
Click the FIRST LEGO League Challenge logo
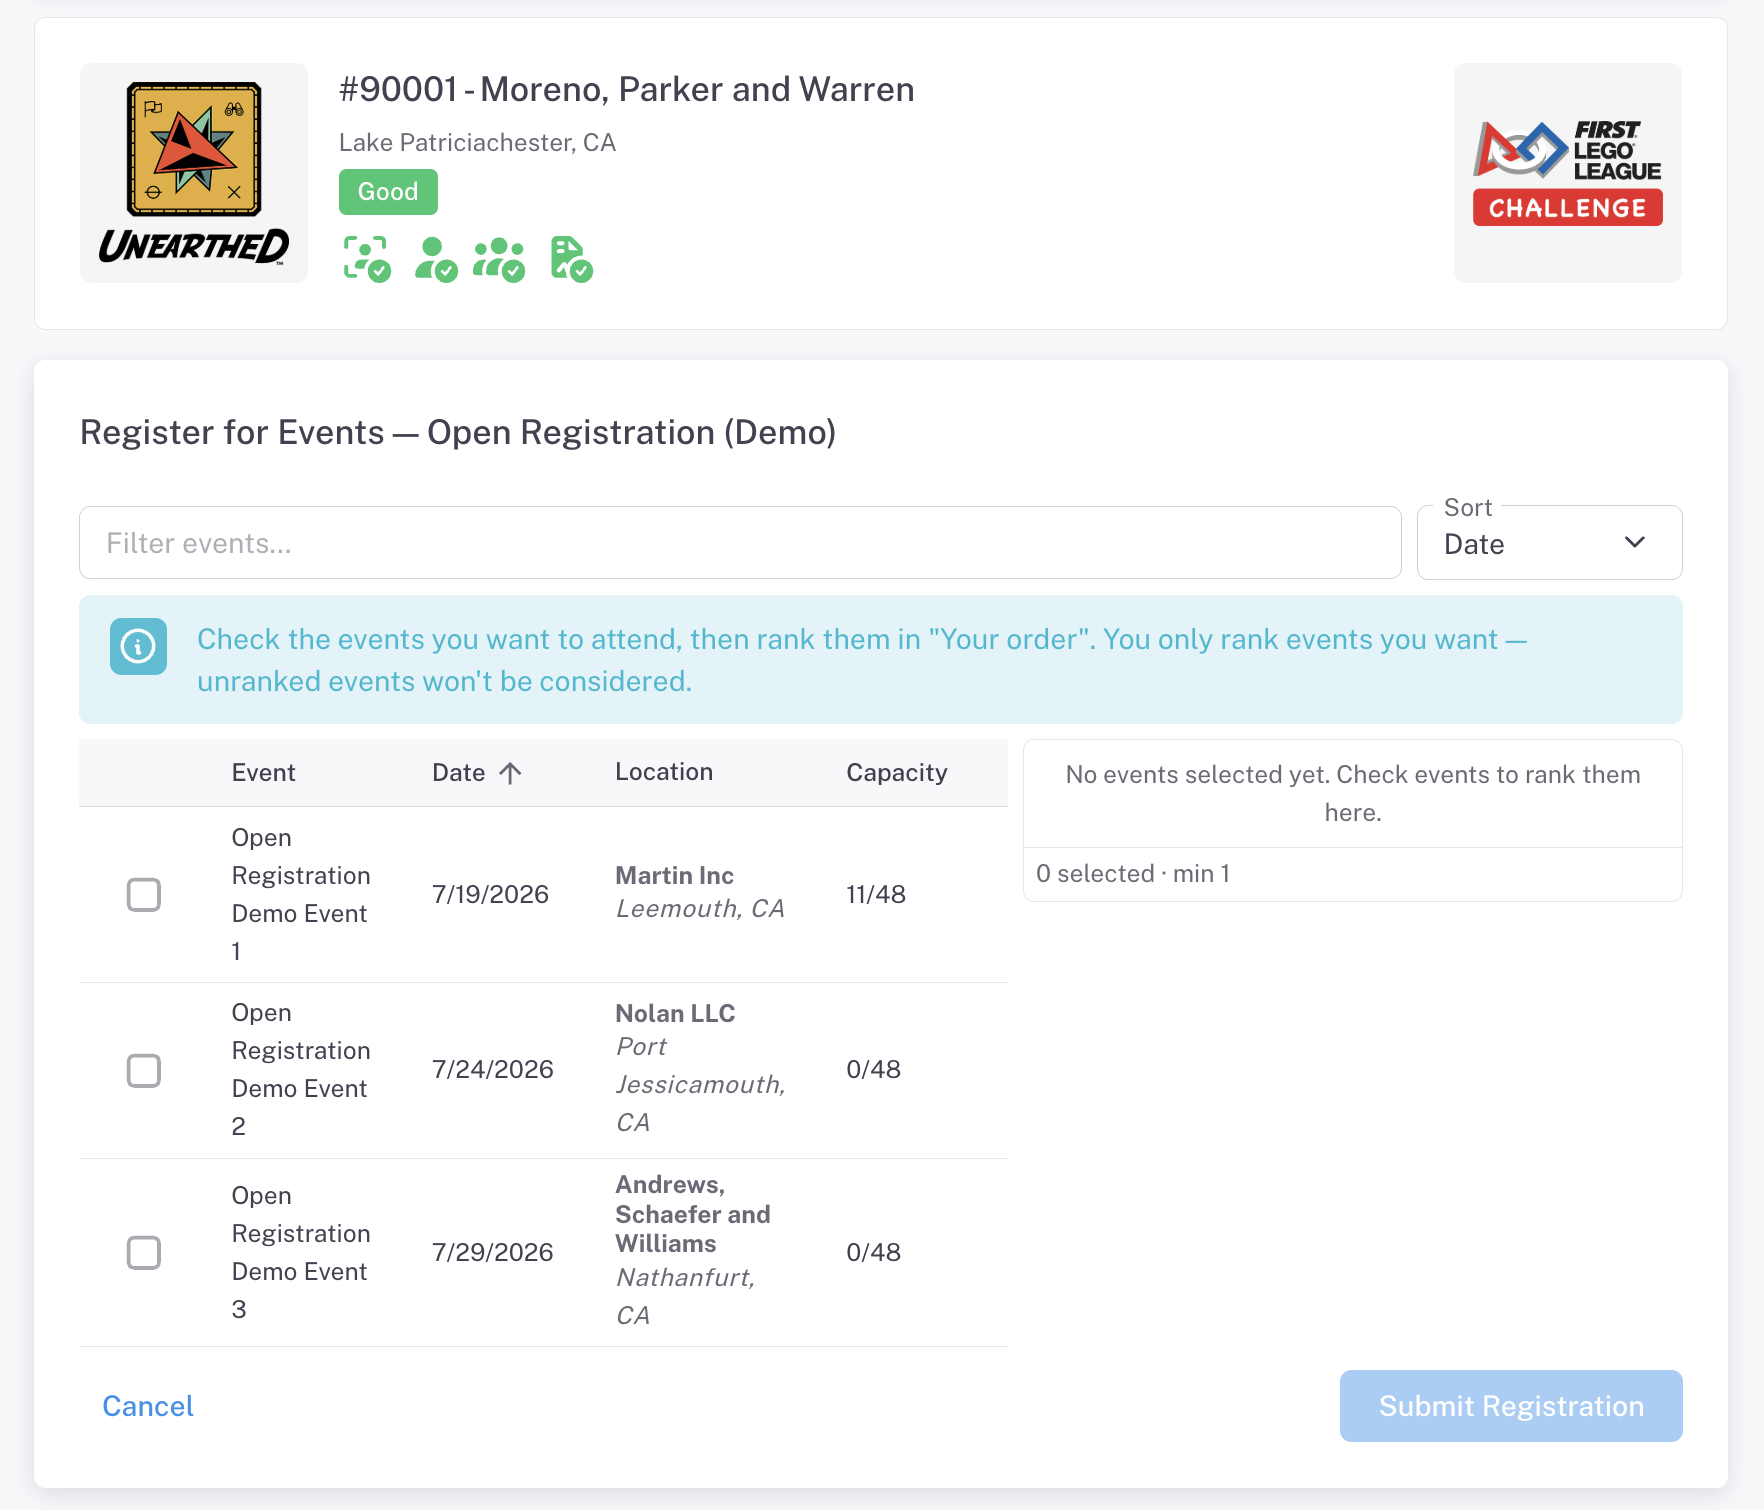1567,173
